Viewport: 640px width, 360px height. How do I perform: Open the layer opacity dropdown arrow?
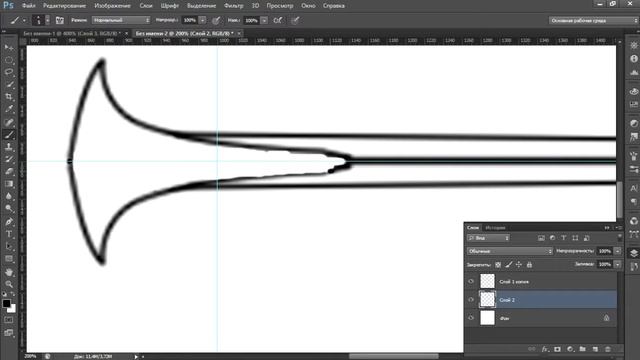618,251
